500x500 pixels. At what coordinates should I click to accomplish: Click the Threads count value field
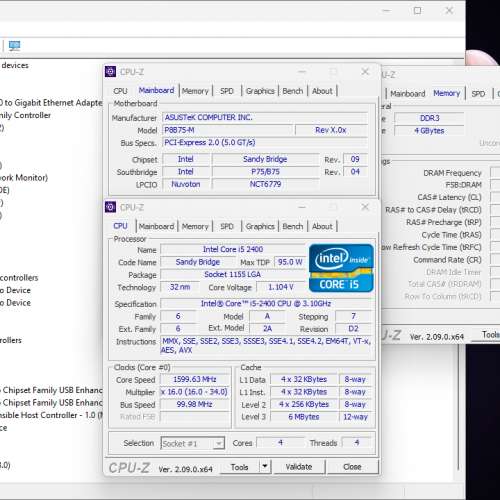click(357, 443)
